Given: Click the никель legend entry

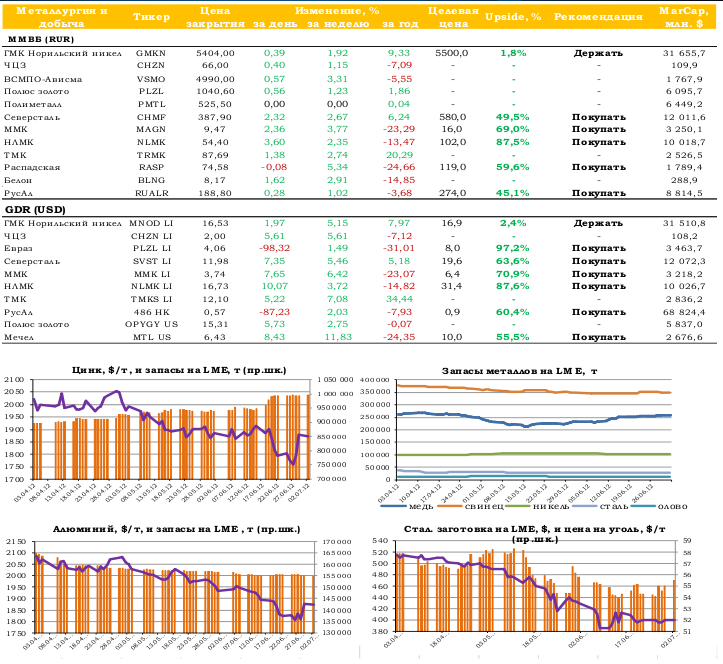Looking at the screenshot, I should point(538,506).
